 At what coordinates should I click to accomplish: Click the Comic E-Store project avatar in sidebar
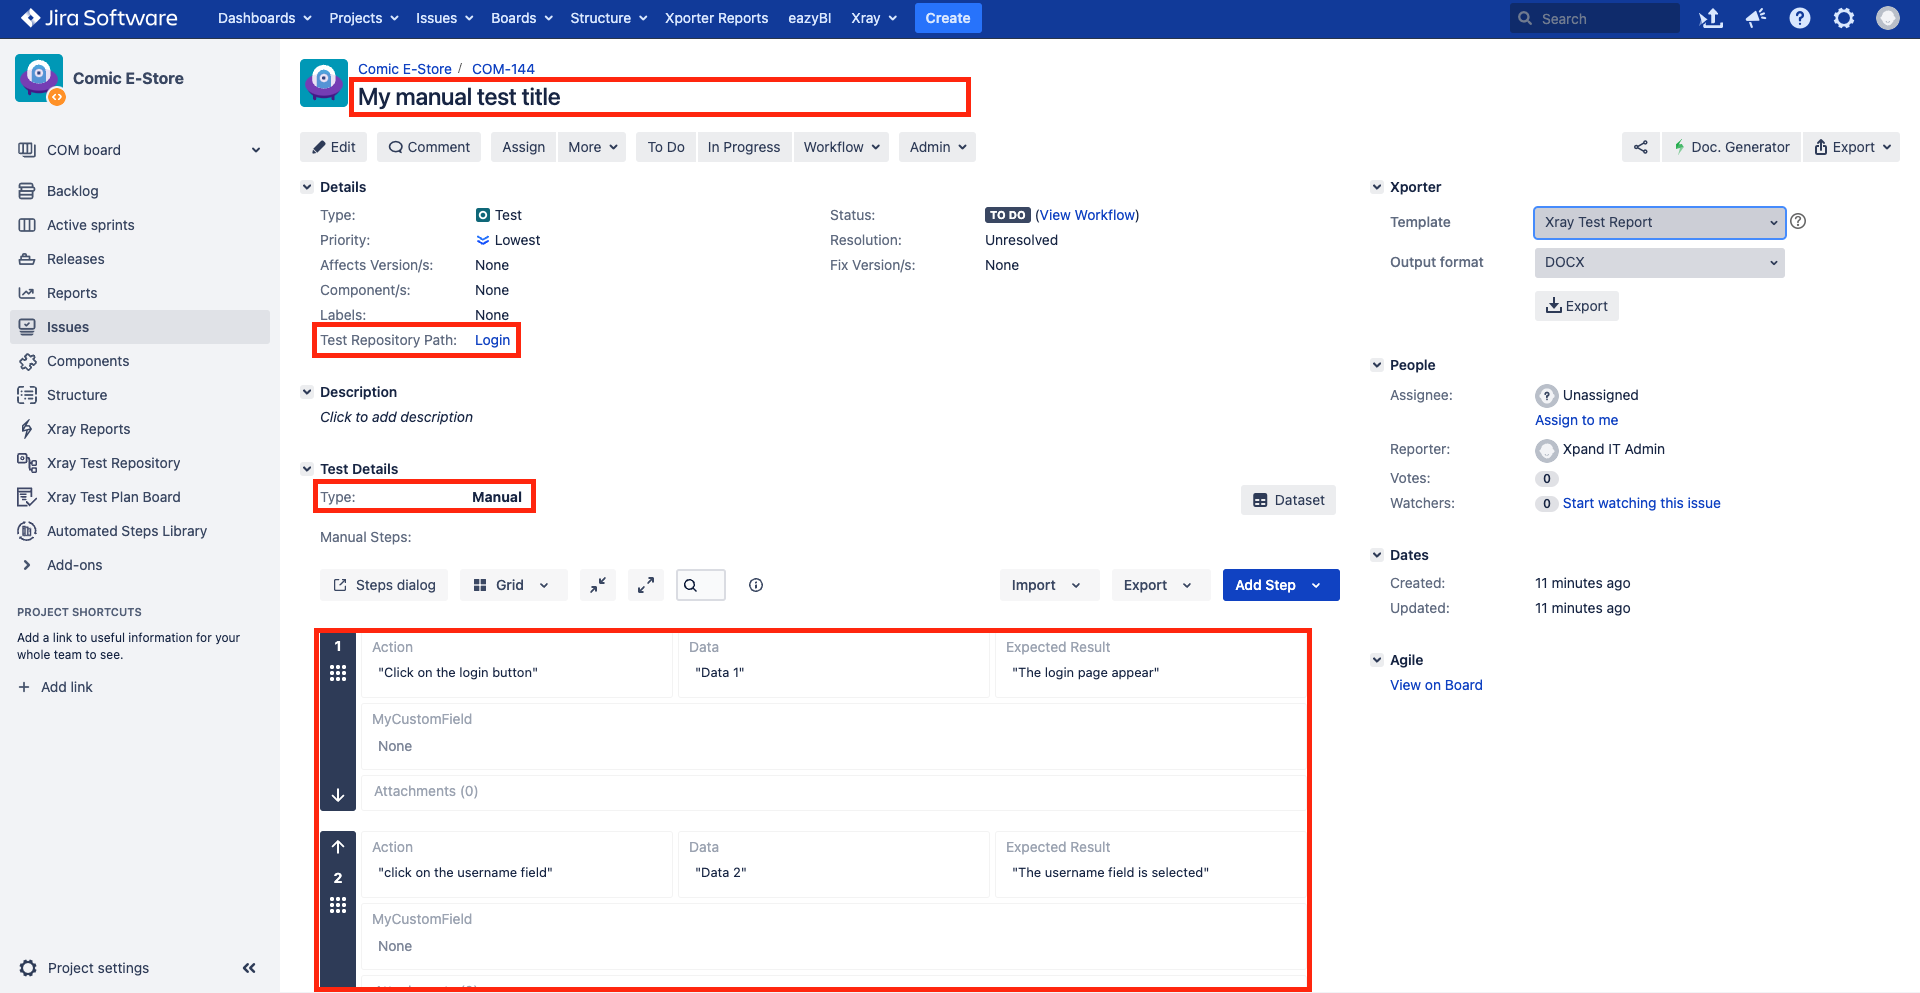39,78
